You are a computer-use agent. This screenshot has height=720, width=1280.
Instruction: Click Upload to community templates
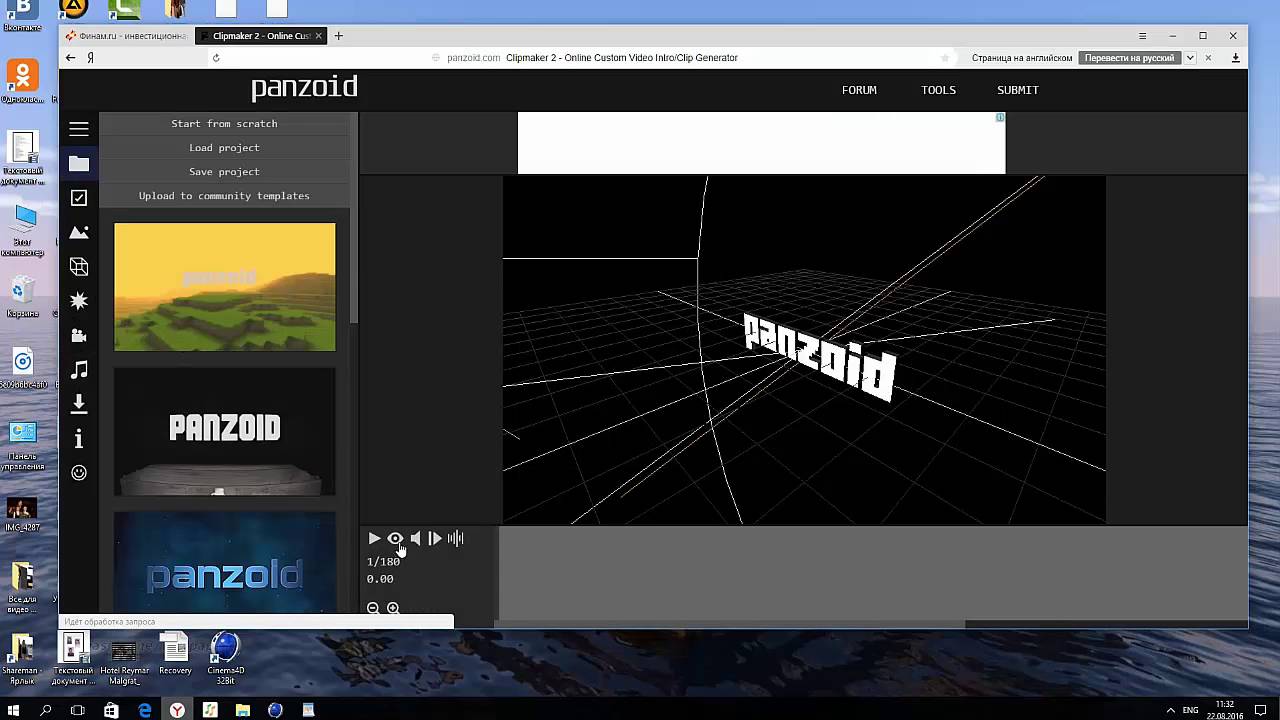pyautogui.click(x=224, y=196)
